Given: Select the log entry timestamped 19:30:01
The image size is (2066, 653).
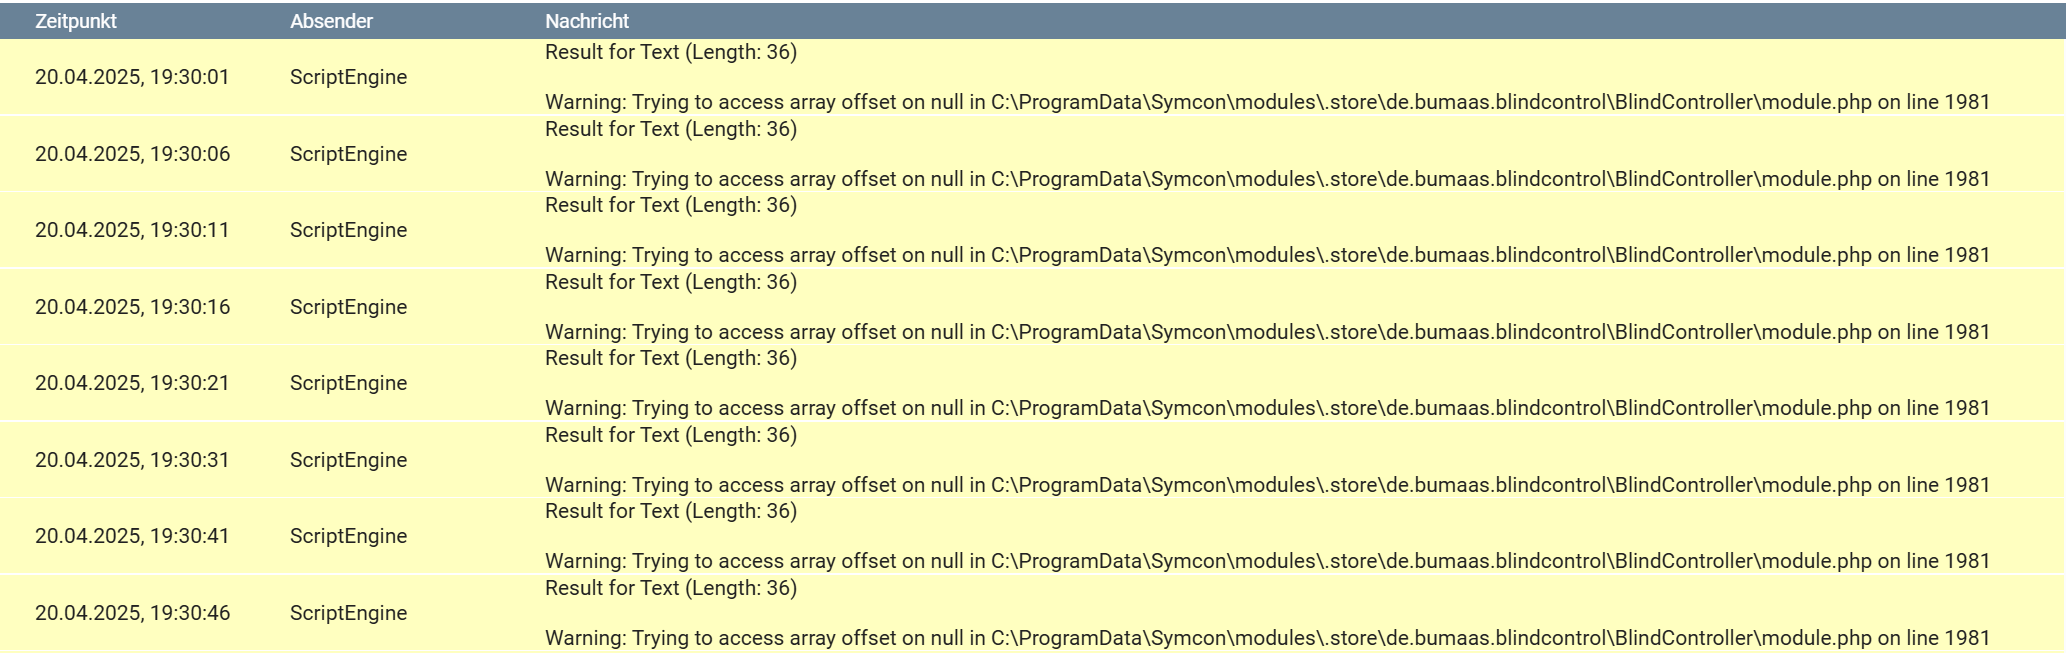Looking at the screenshot, I should [x=1033, y=77].
